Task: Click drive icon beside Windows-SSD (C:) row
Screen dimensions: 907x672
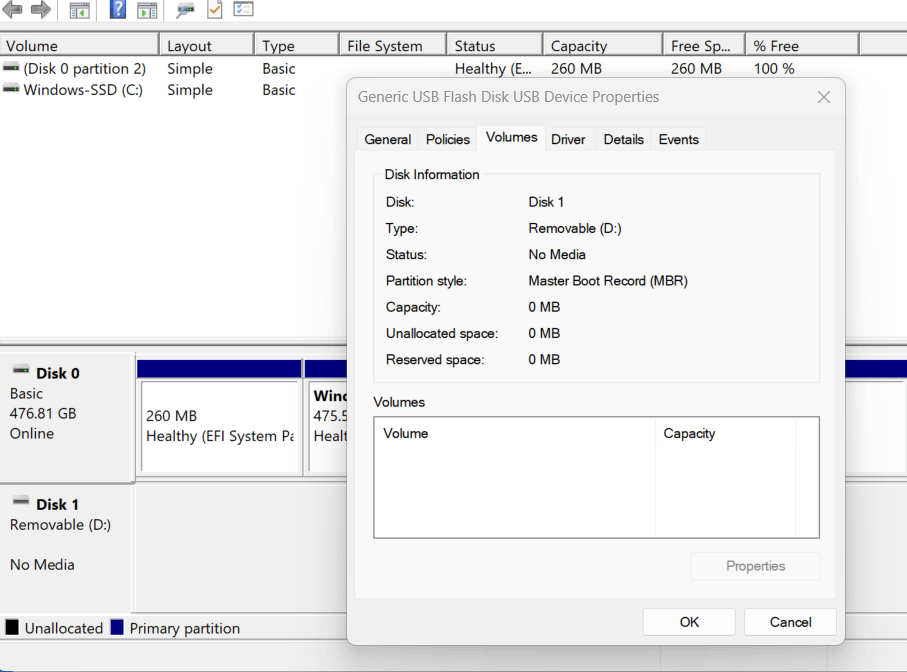Action: 11,90
